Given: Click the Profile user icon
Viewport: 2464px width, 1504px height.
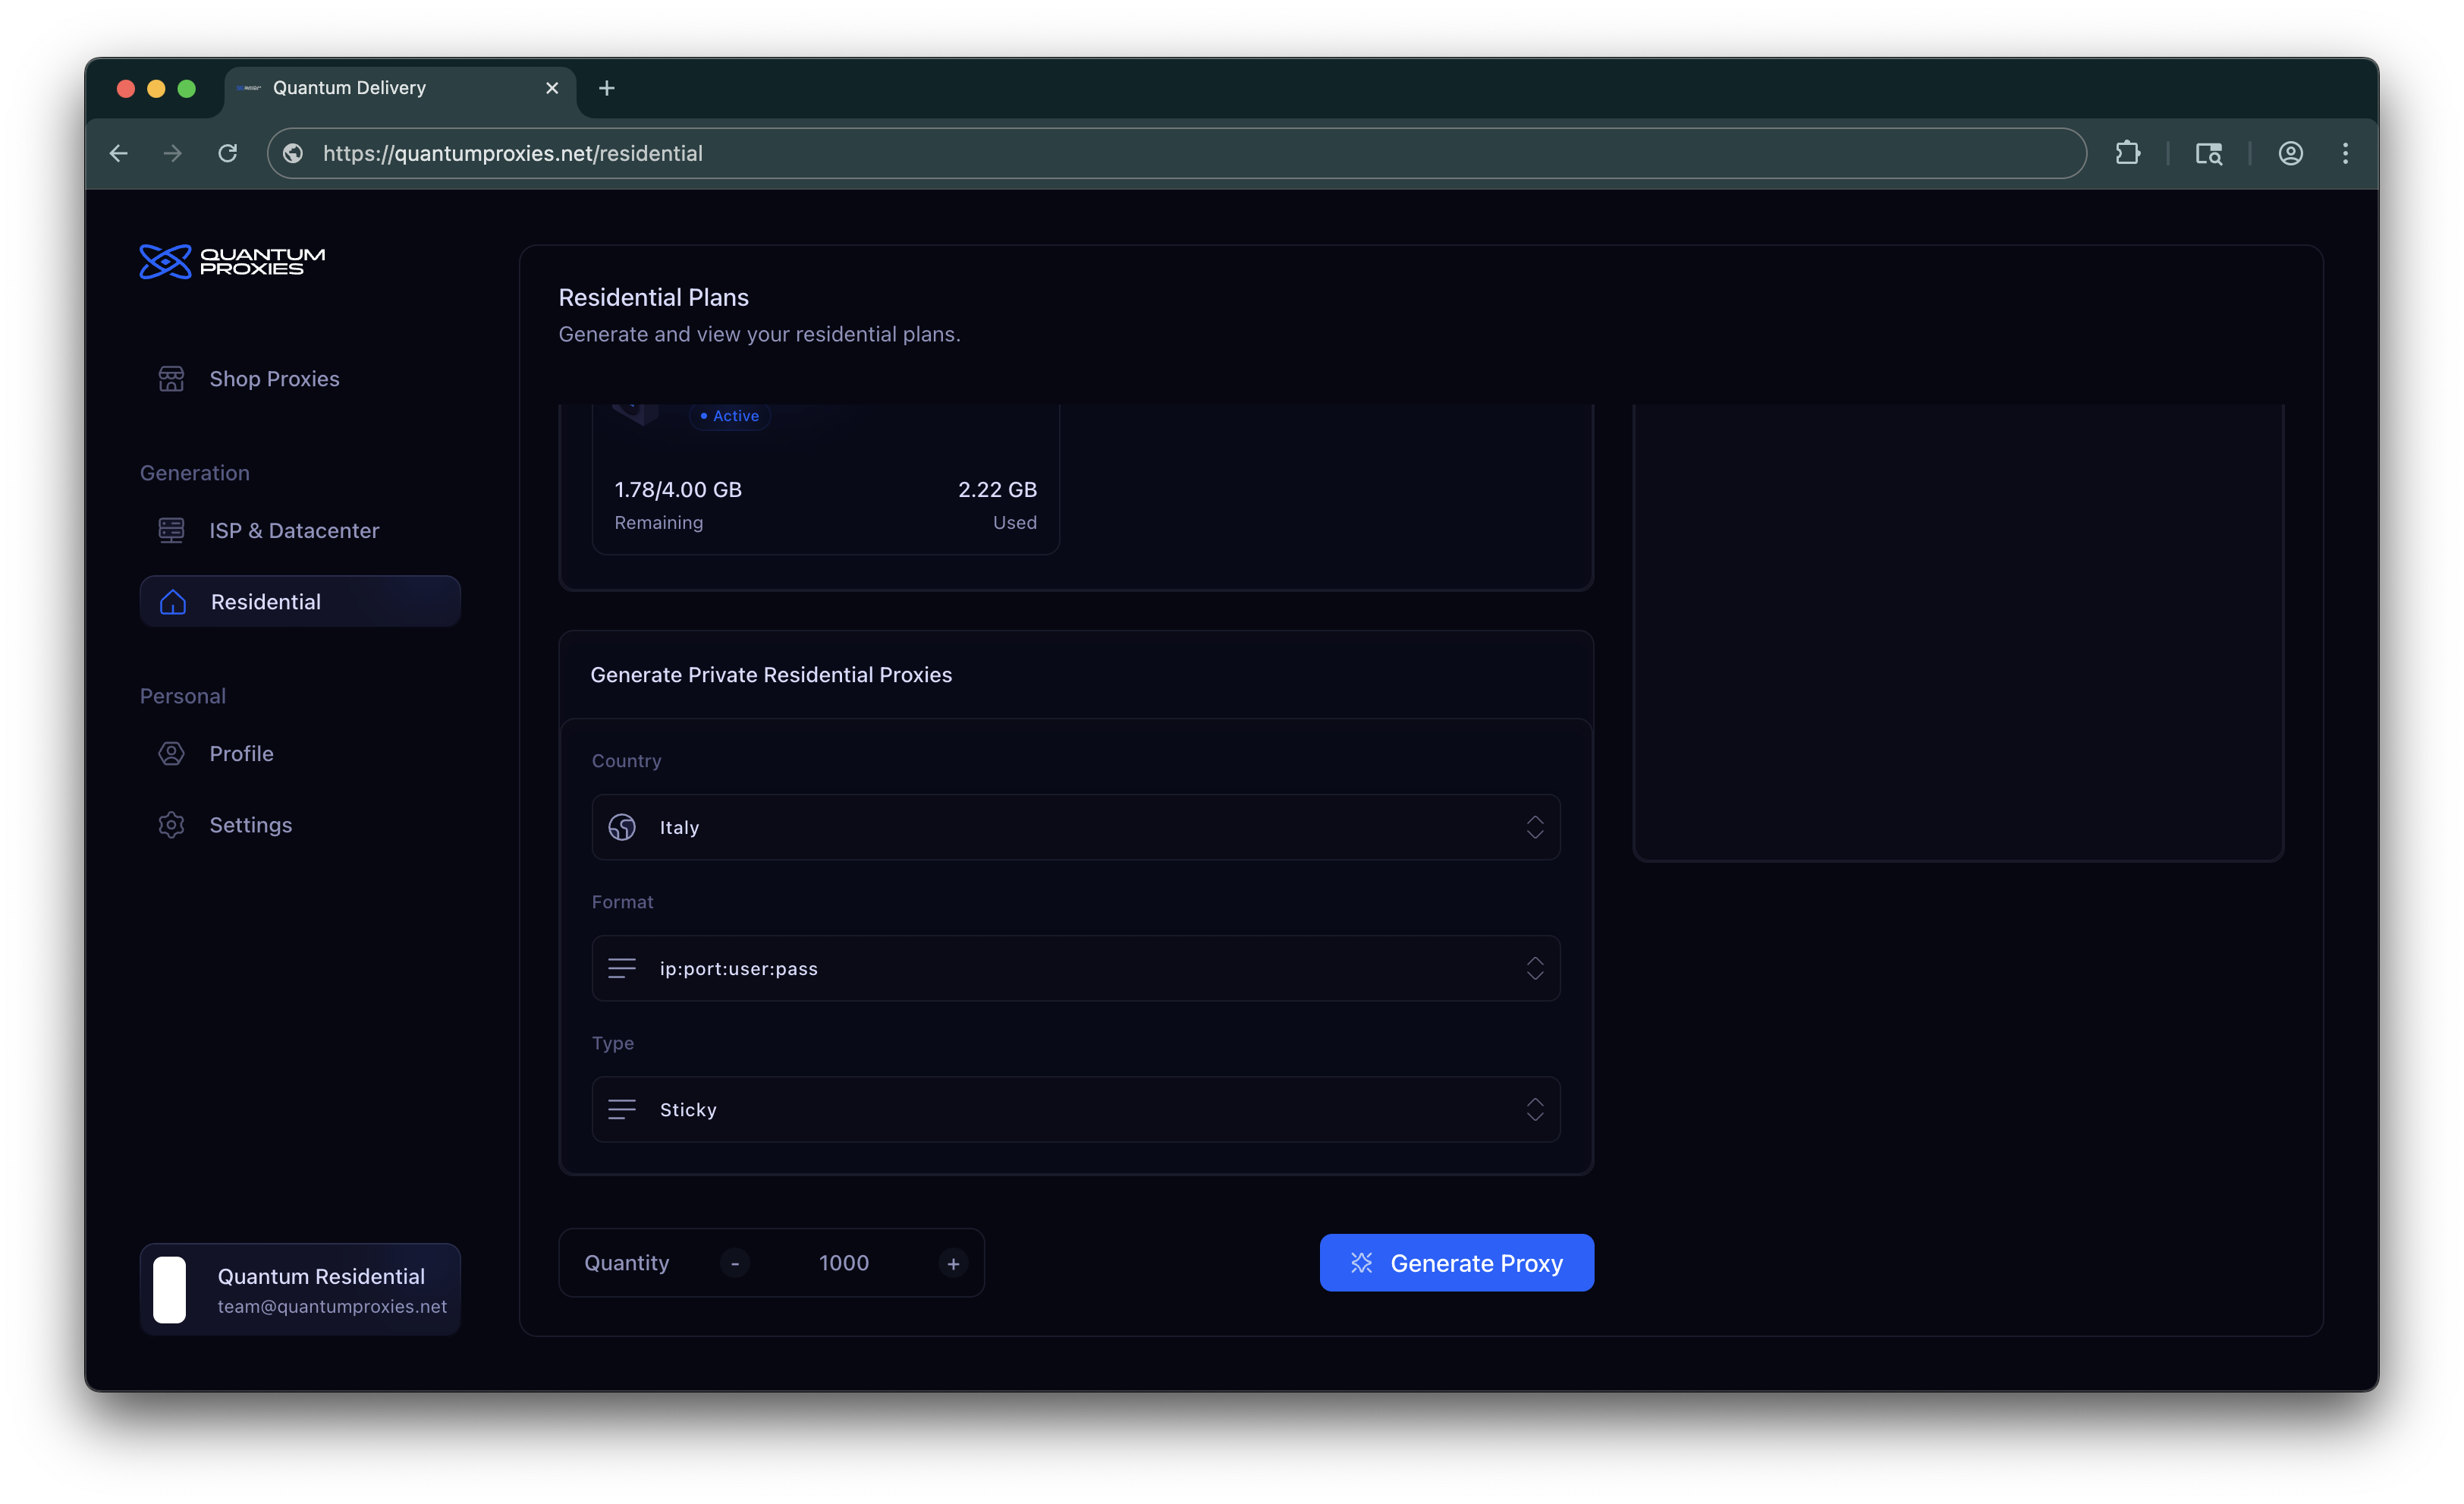Looking at the screenshot, I should click(171, 753).
